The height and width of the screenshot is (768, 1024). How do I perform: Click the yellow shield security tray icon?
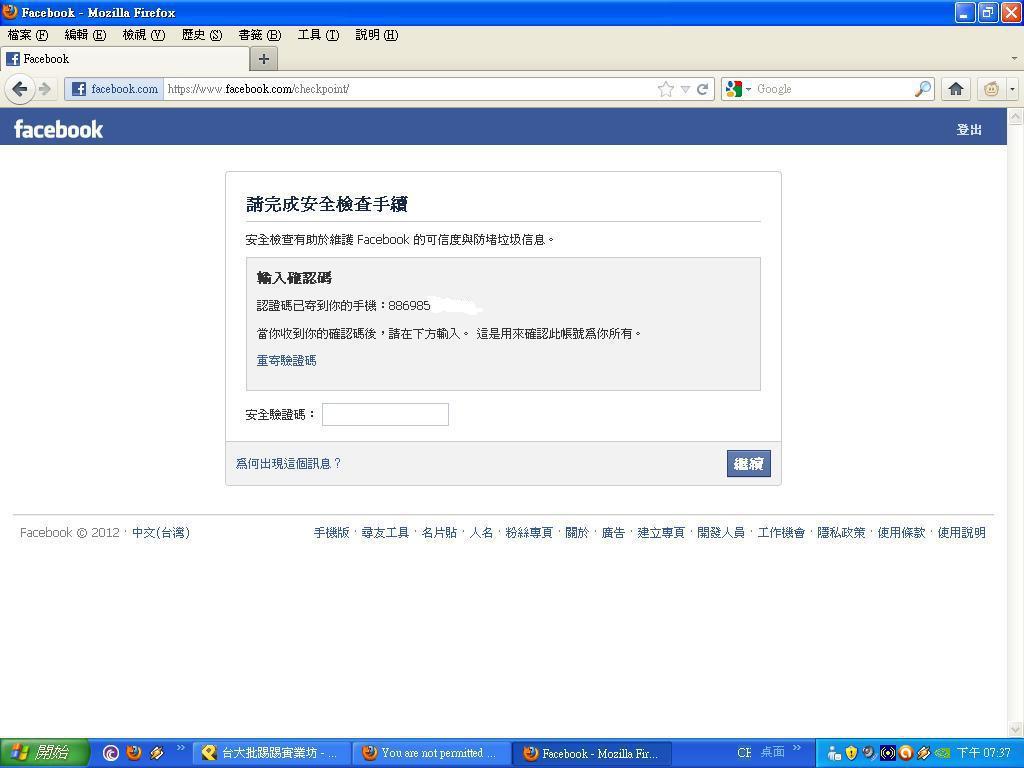tap(851, 753)
